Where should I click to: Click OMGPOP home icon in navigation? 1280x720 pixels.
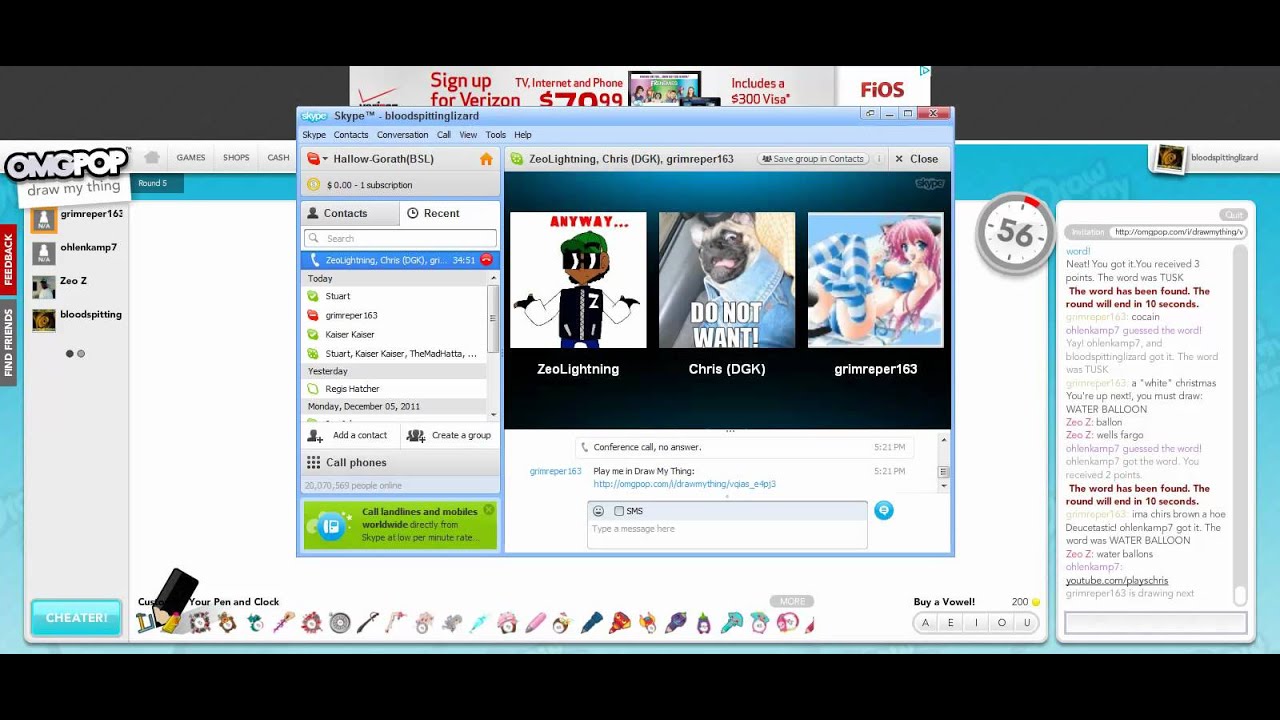(152, 157)
